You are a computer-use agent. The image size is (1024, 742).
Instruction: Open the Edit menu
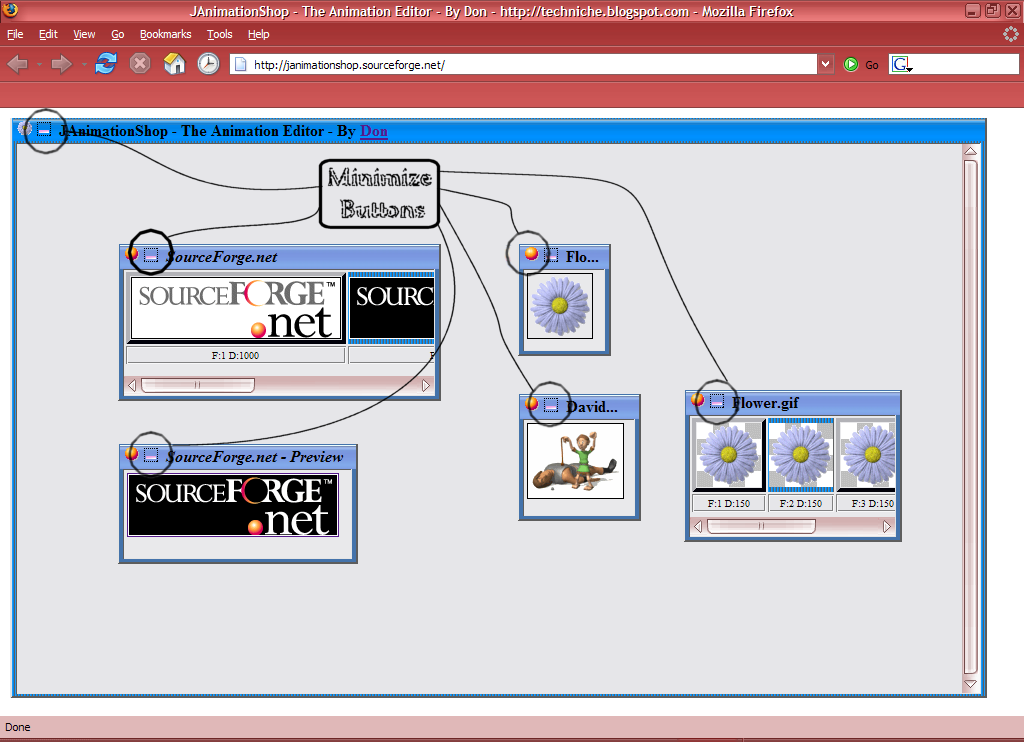click(48, 34)
